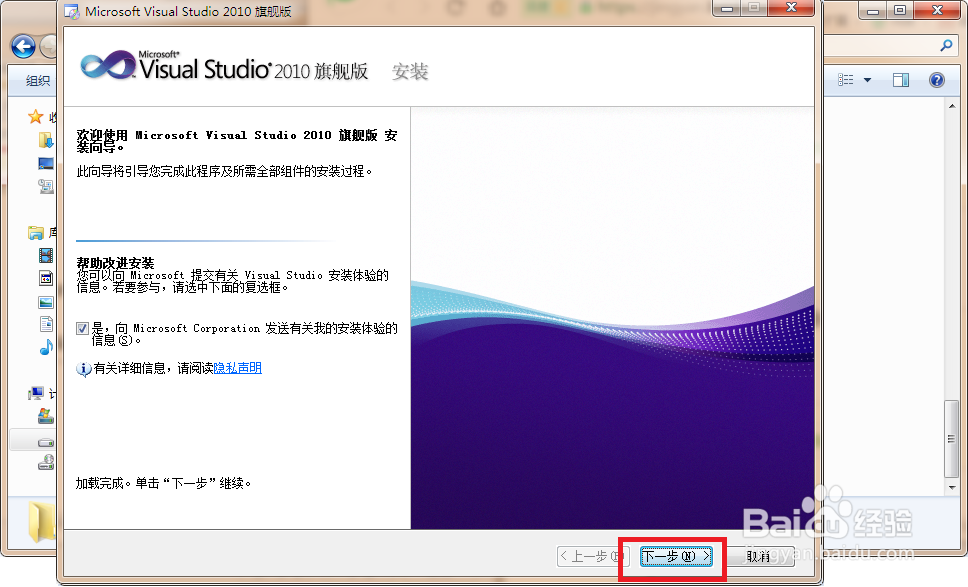Screen dimensions: 968x587
Task: Click the Favorites star icon in Explorer sidebar
Action: [36, 116]
